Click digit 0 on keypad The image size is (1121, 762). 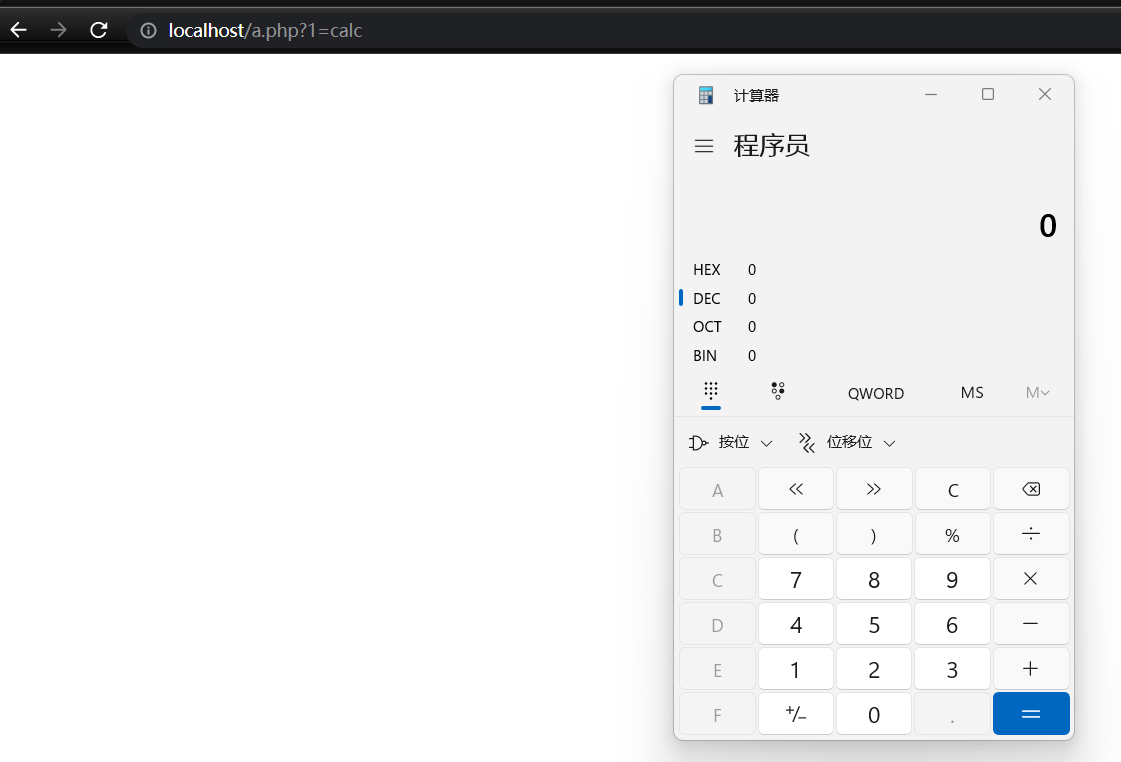[874, 713]
